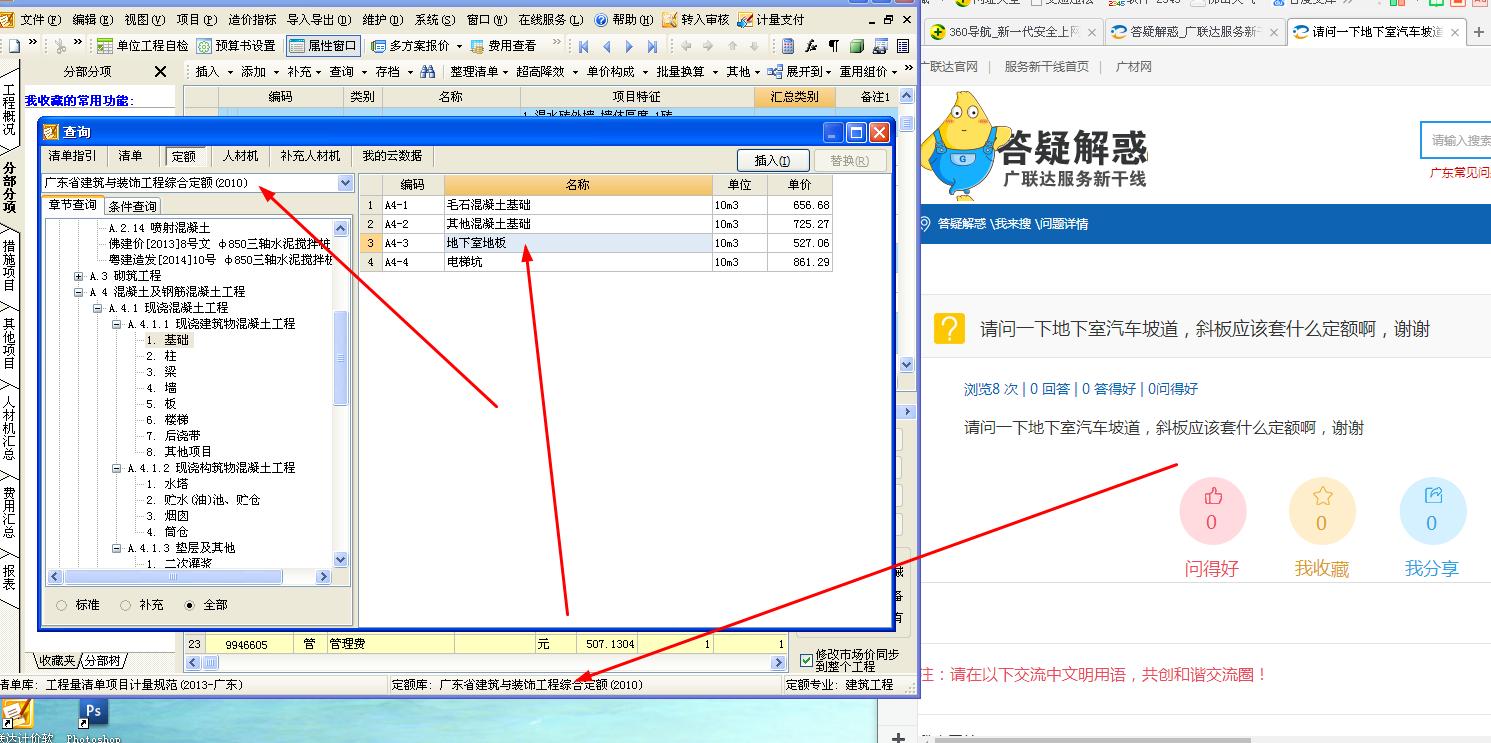This screenshot has height=743, width=1491.
Task: Open 计量支付 measurement payment
Action: (770, 20)
